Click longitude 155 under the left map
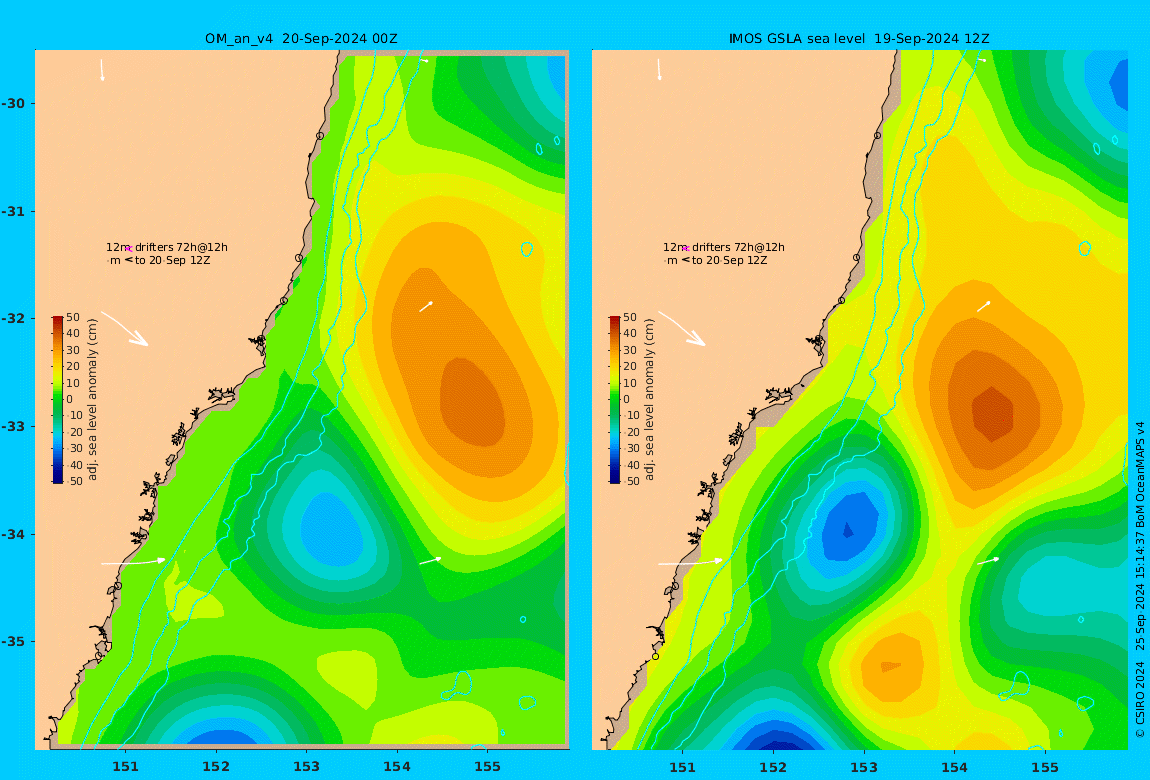 (x=488, y=767)
